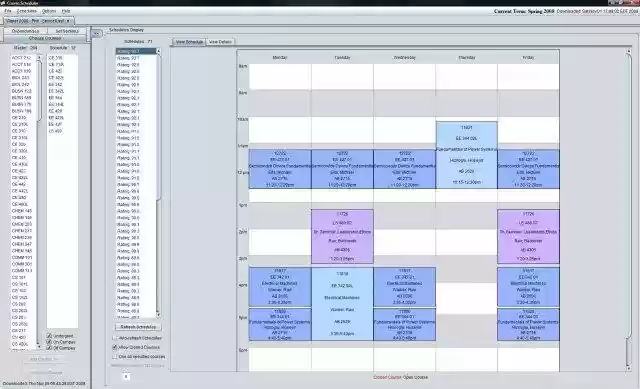Screen dimensions: 640x389
Task: Click Monday's Semiconductor Device Fundamentals block
Action: tap(280, 169)
